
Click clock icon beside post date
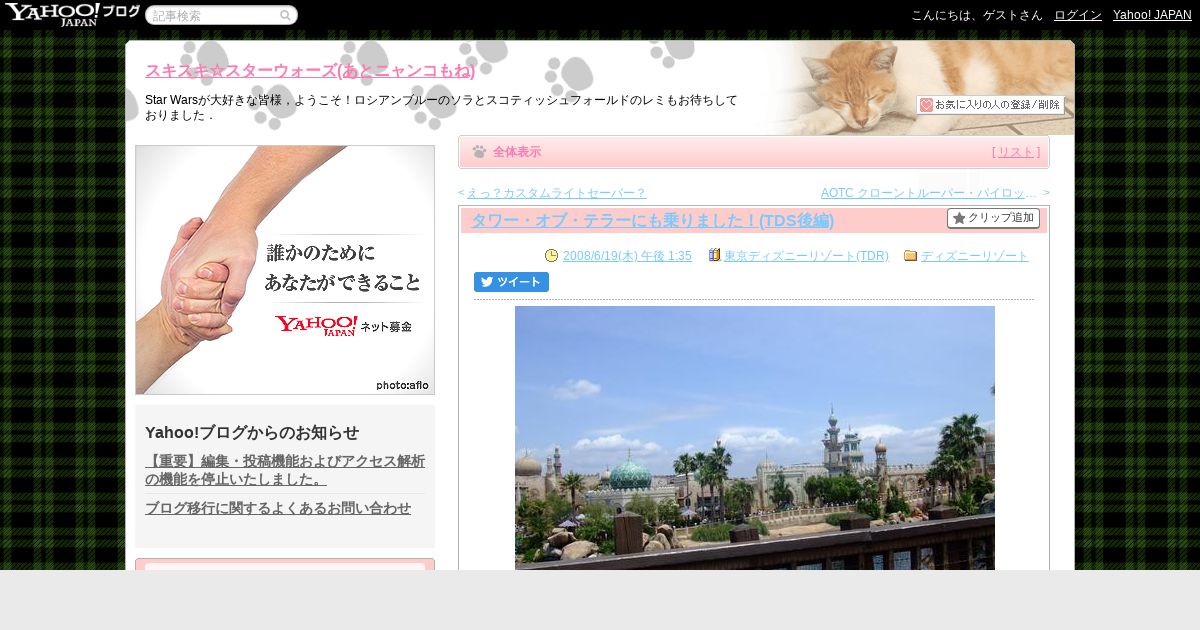pyautogui.click(x=551, y=256)
